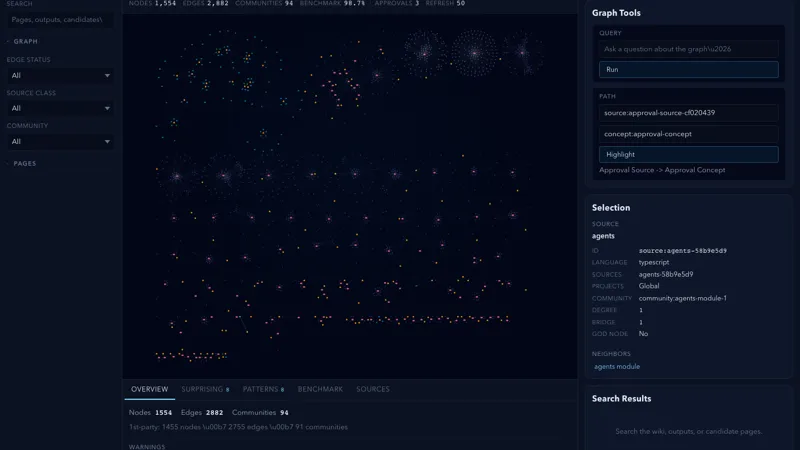This screenshot has height=450, width=800.
Task: Switch to the Overview tab
Action: pos(149,389)
